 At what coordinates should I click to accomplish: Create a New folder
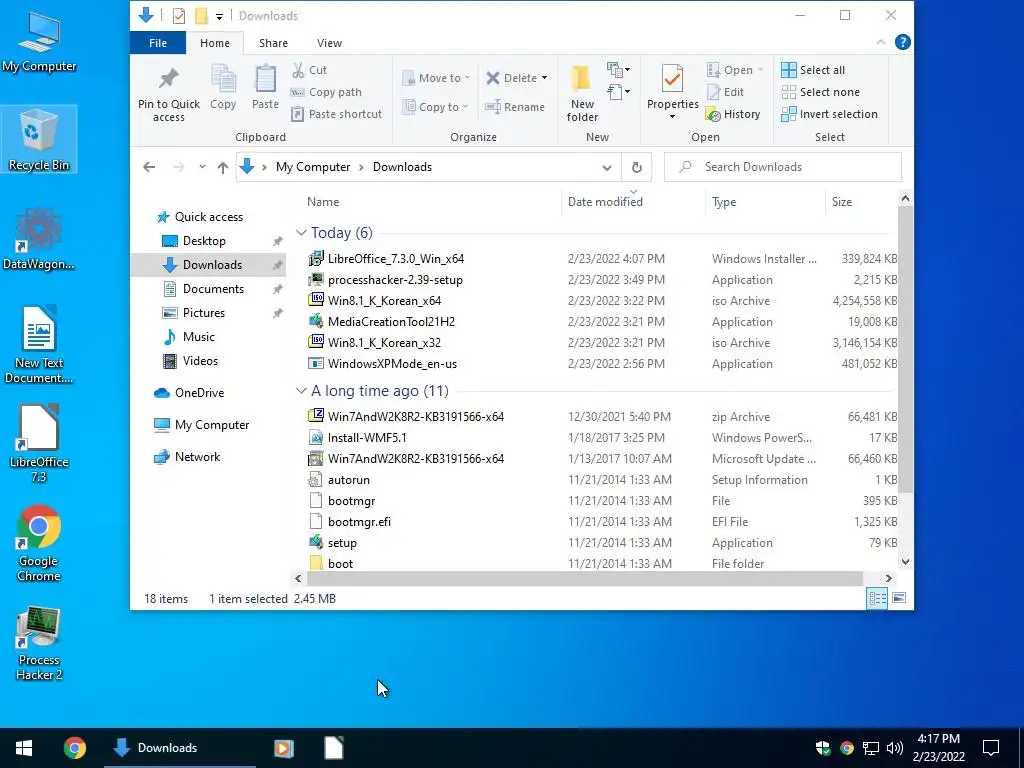tap(582, 93)
